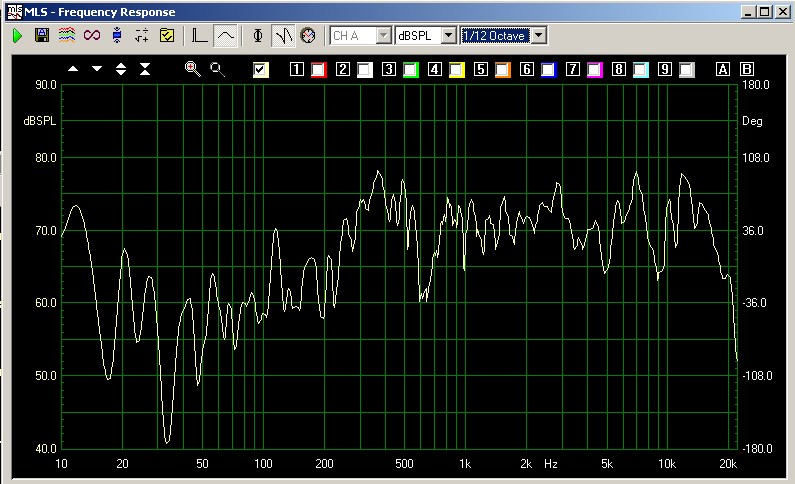This screenshot has height=484, width=795.
Task: Click the green Go/start measurement button
Action: 17,35
